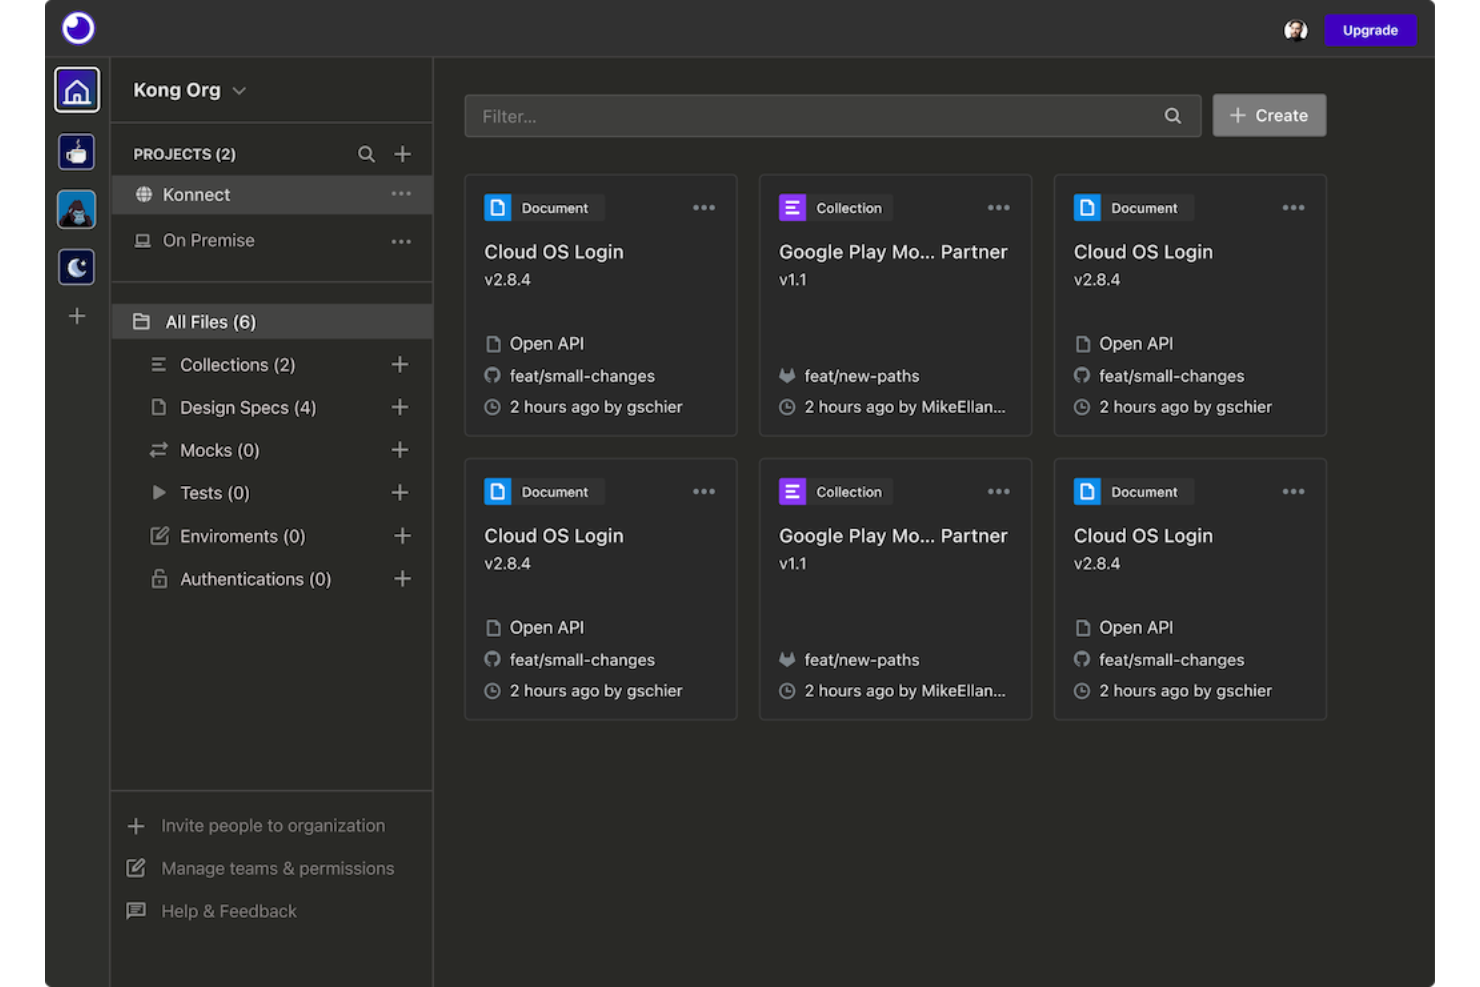
Task: Click Document icon on first-row right card
Action: [1087, 208]
